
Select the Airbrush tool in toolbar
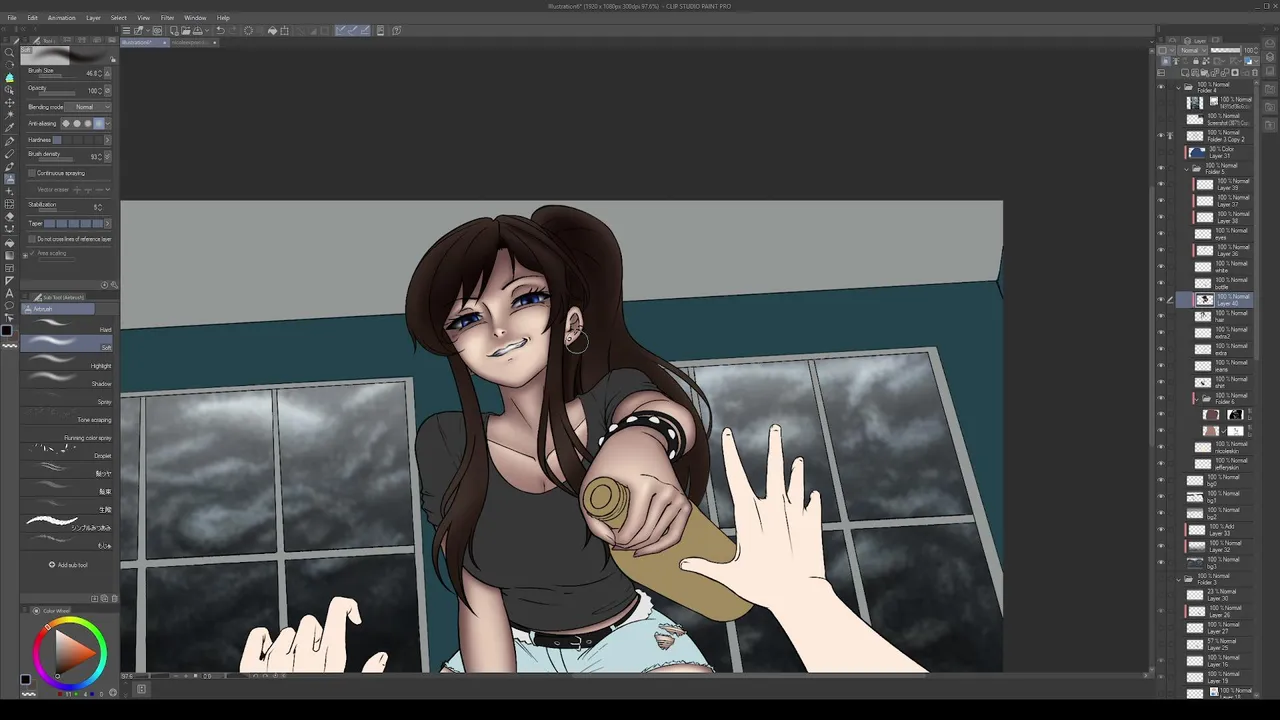9,178
